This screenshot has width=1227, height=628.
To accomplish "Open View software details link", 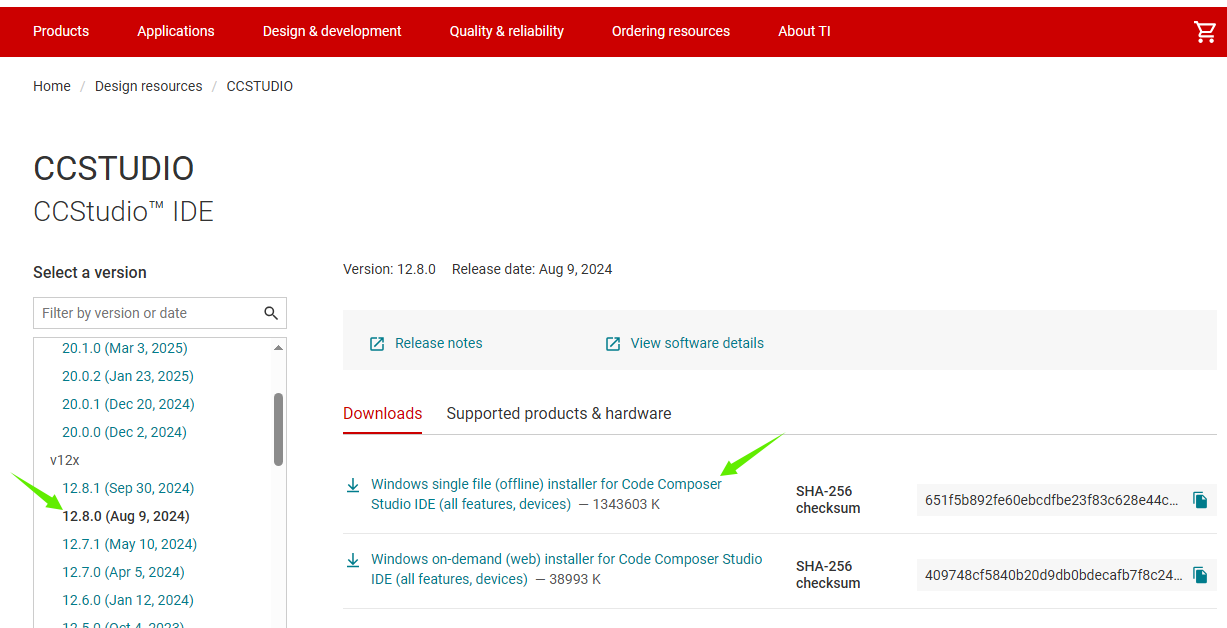I will (697, 343).
